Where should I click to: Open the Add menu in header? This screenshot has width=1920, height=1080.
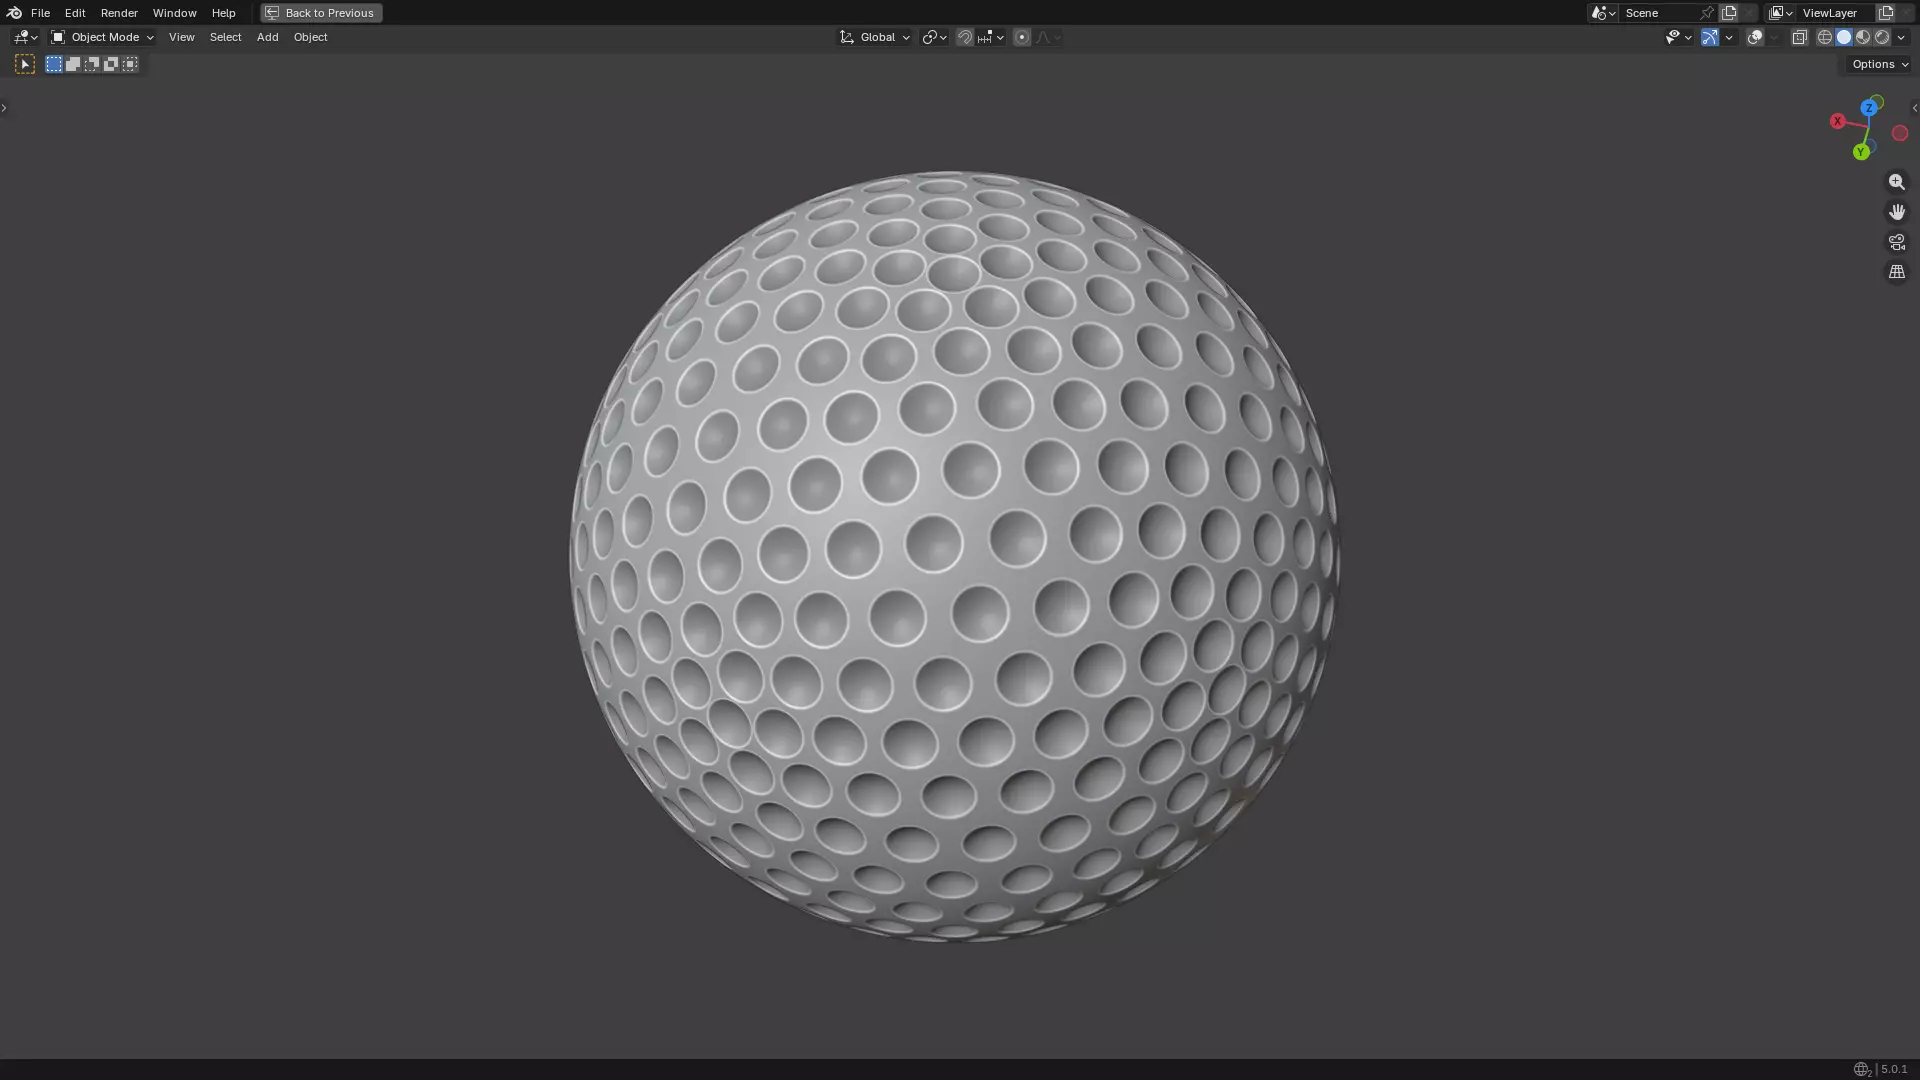[267, 37]
